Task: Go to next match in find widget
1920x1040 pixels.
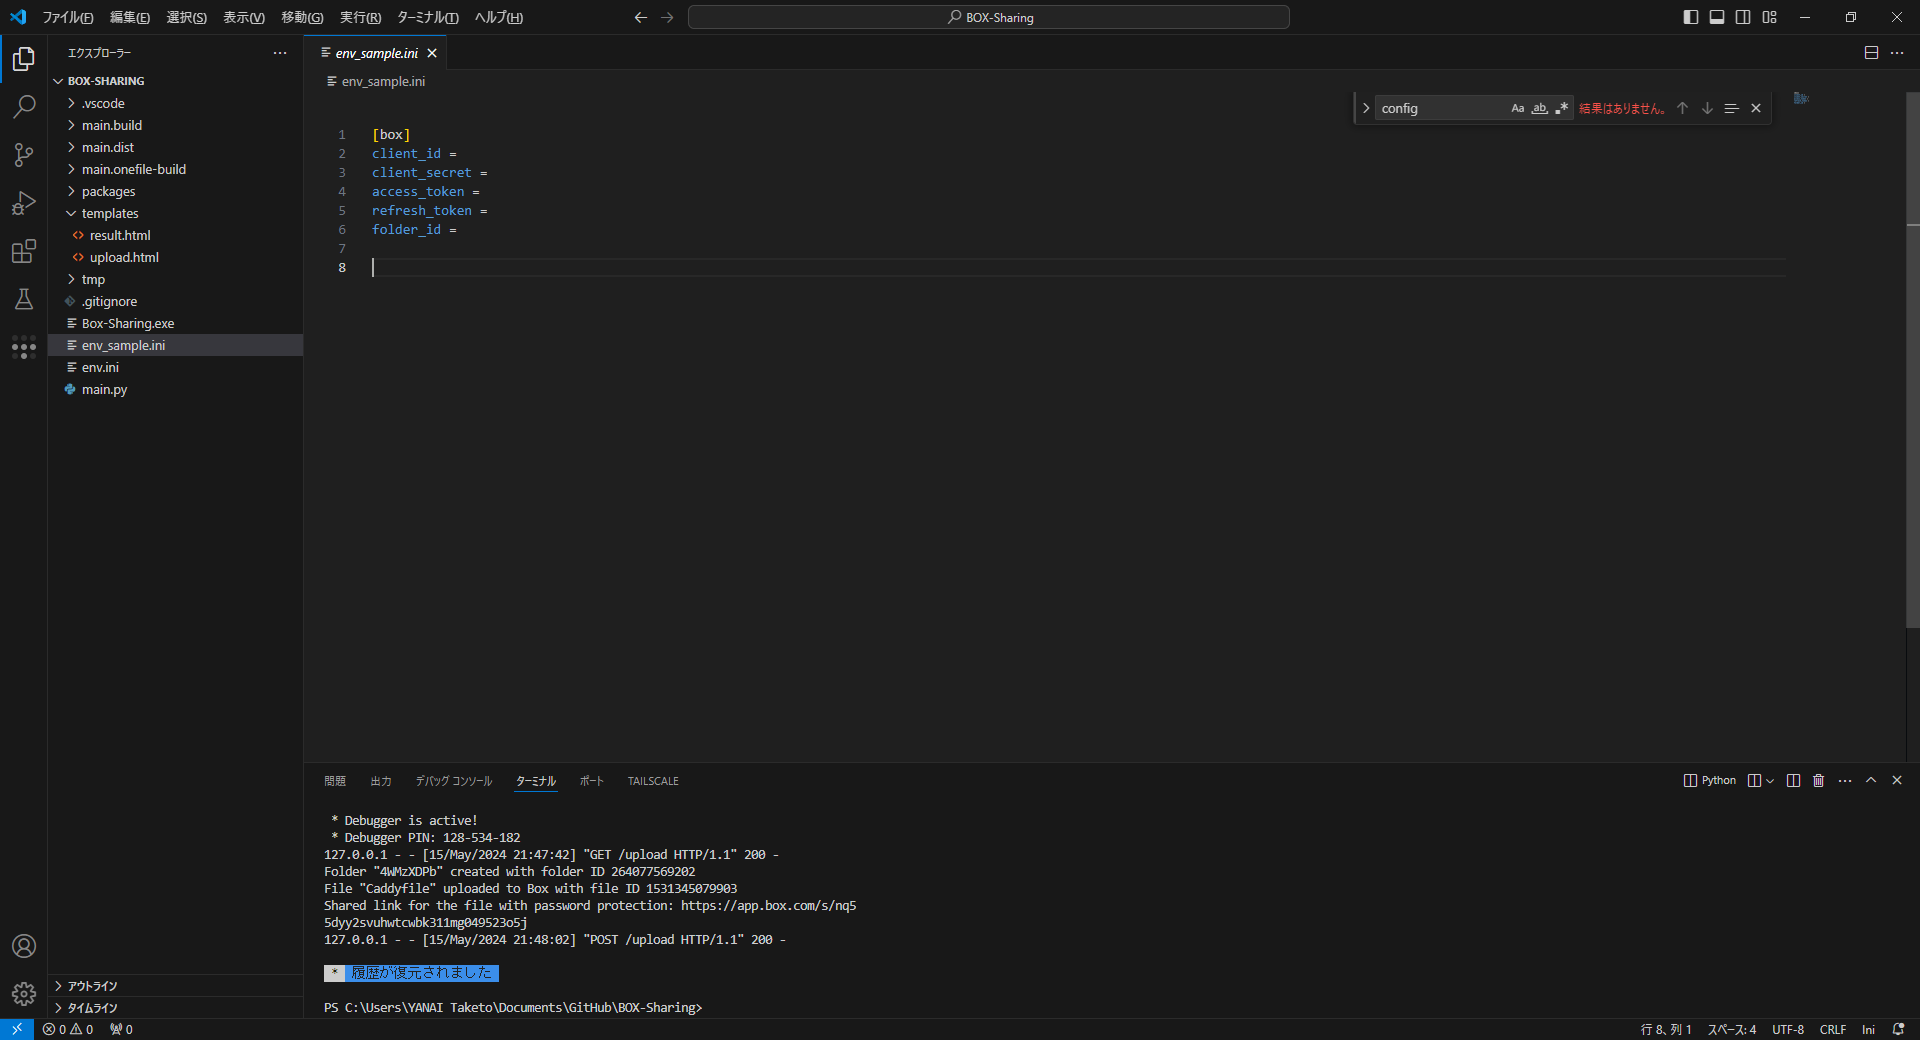Action: [x=1707, y=108]
